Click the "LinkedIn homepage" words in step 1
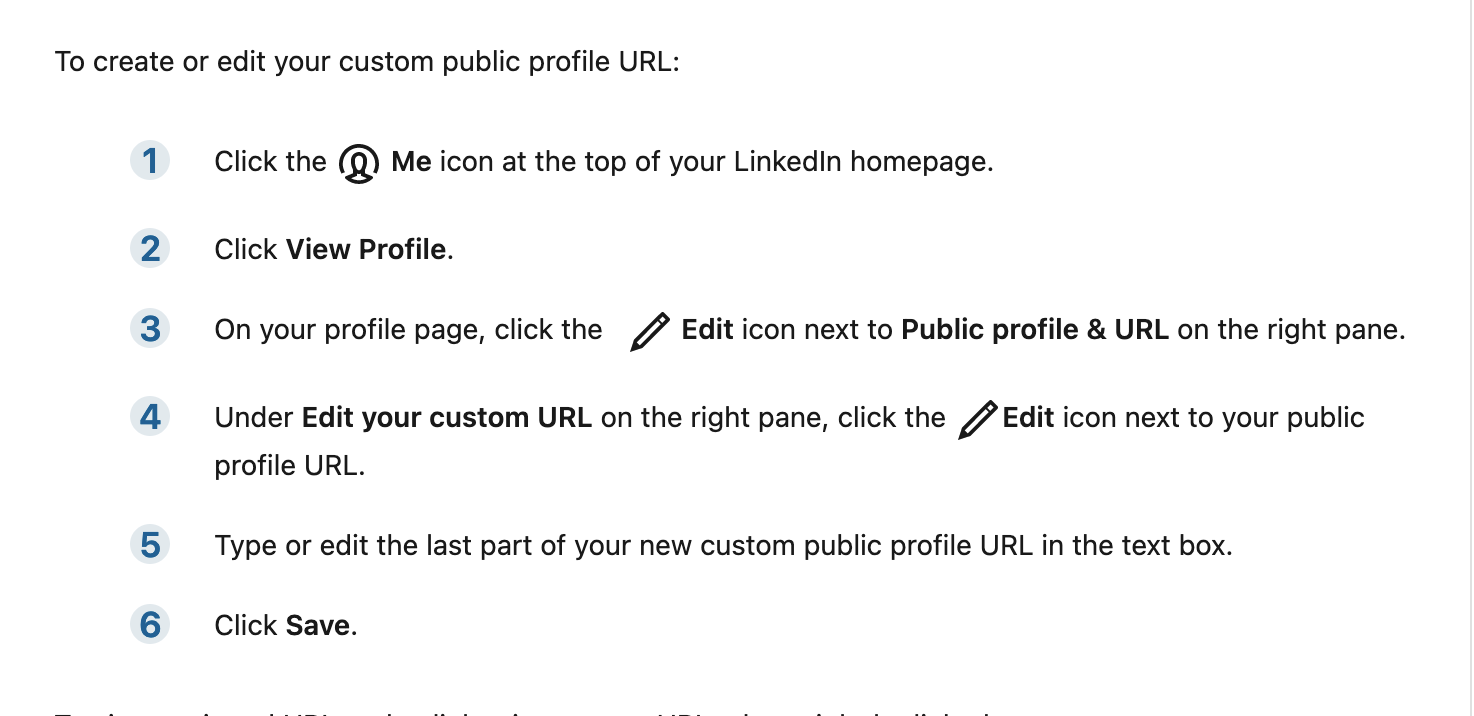The height and width of the screenshot is (716, 1474). coord(863,162)
